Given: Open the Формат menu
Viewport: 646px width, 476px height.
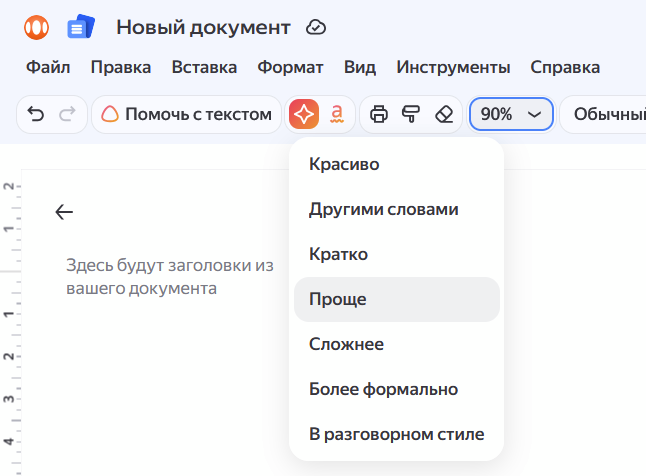Looking at the screenshot, I should click(290, 67).
